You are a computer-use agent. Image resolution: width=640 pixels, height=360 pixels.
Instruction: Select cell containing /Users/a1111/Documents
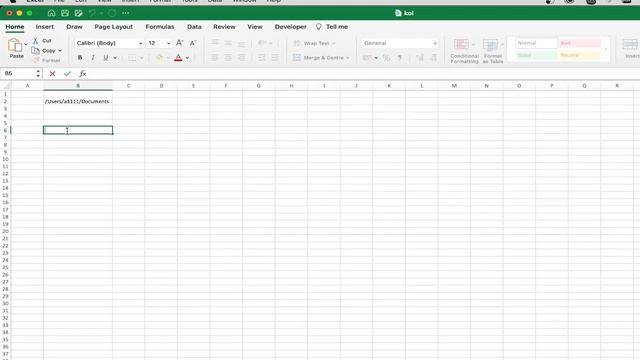point(78,101)
